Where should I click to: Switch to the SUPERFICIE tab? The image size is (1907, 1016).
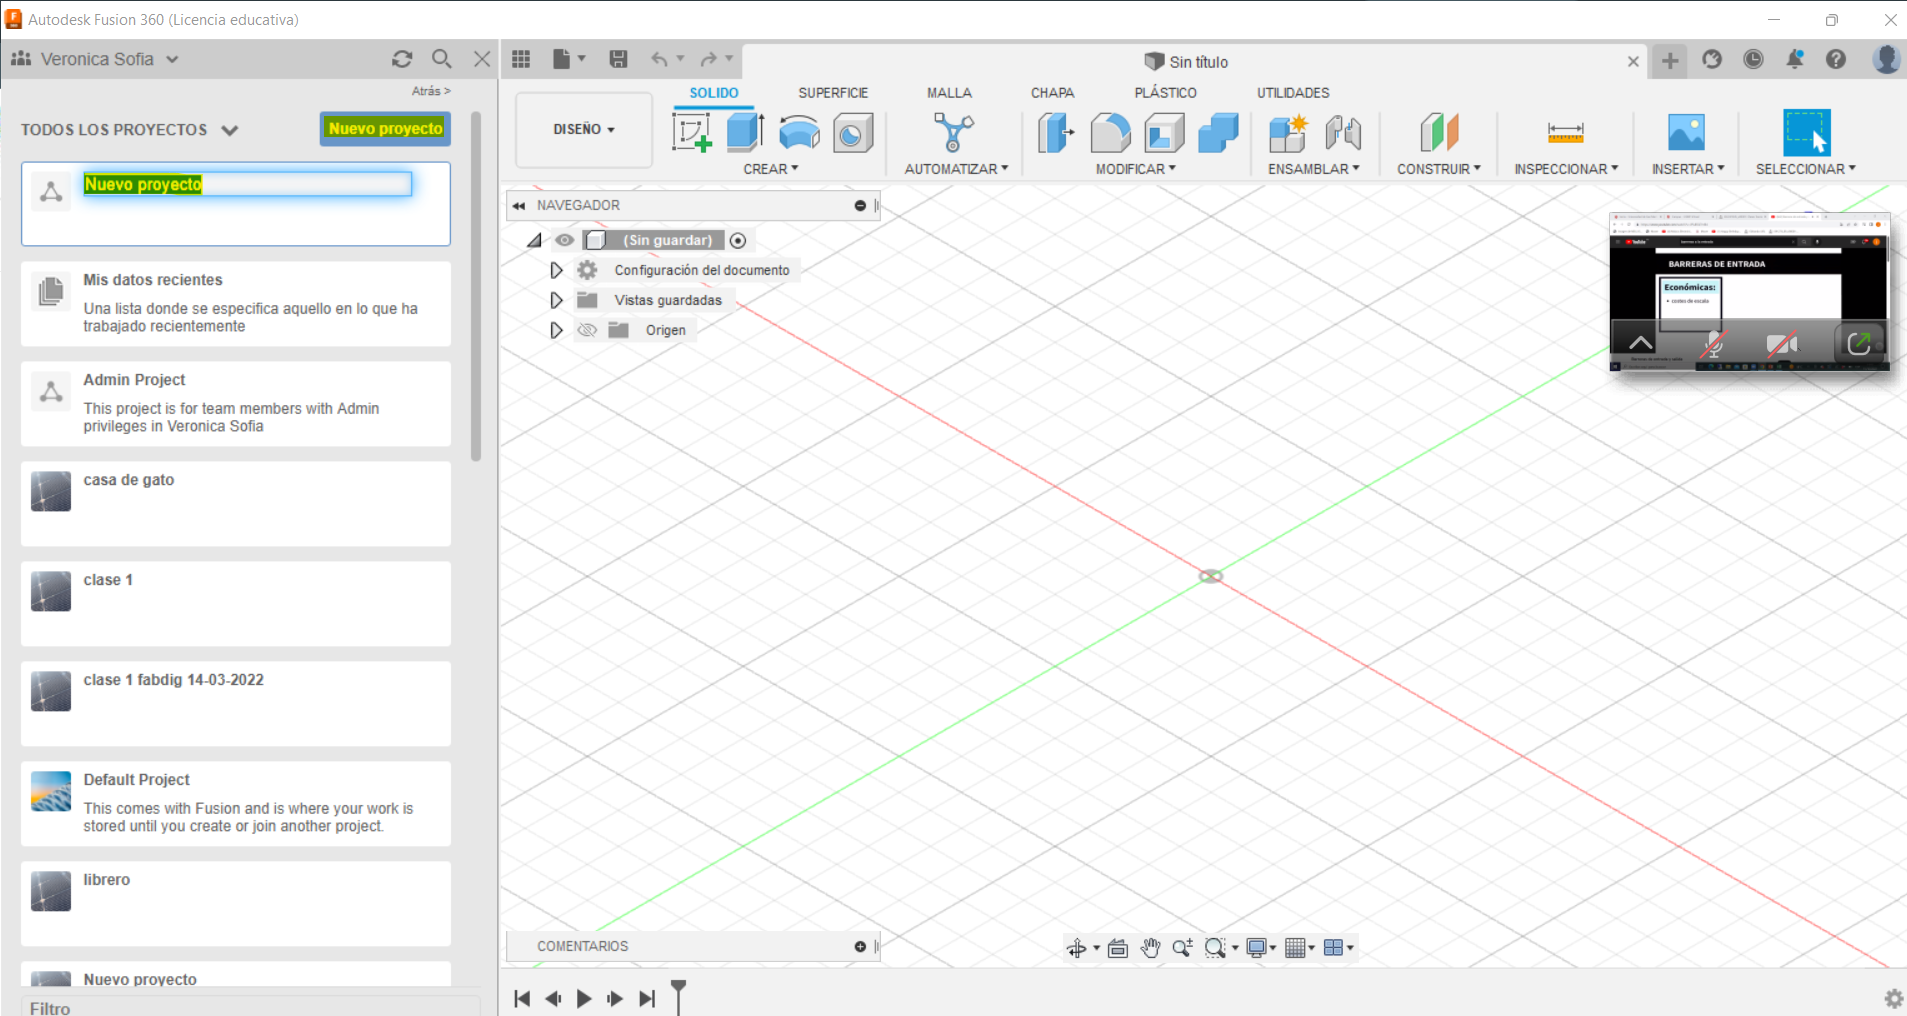point(833,93)
